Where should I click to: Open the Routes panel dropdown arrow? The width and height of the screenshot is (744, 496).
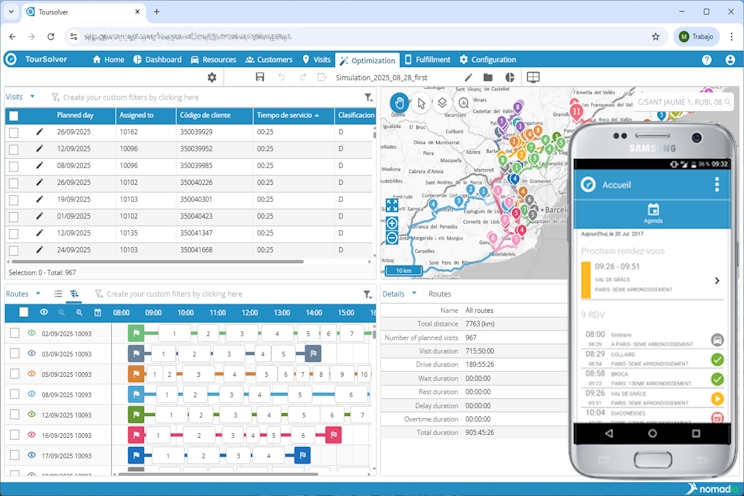click(x=38, y=294)
